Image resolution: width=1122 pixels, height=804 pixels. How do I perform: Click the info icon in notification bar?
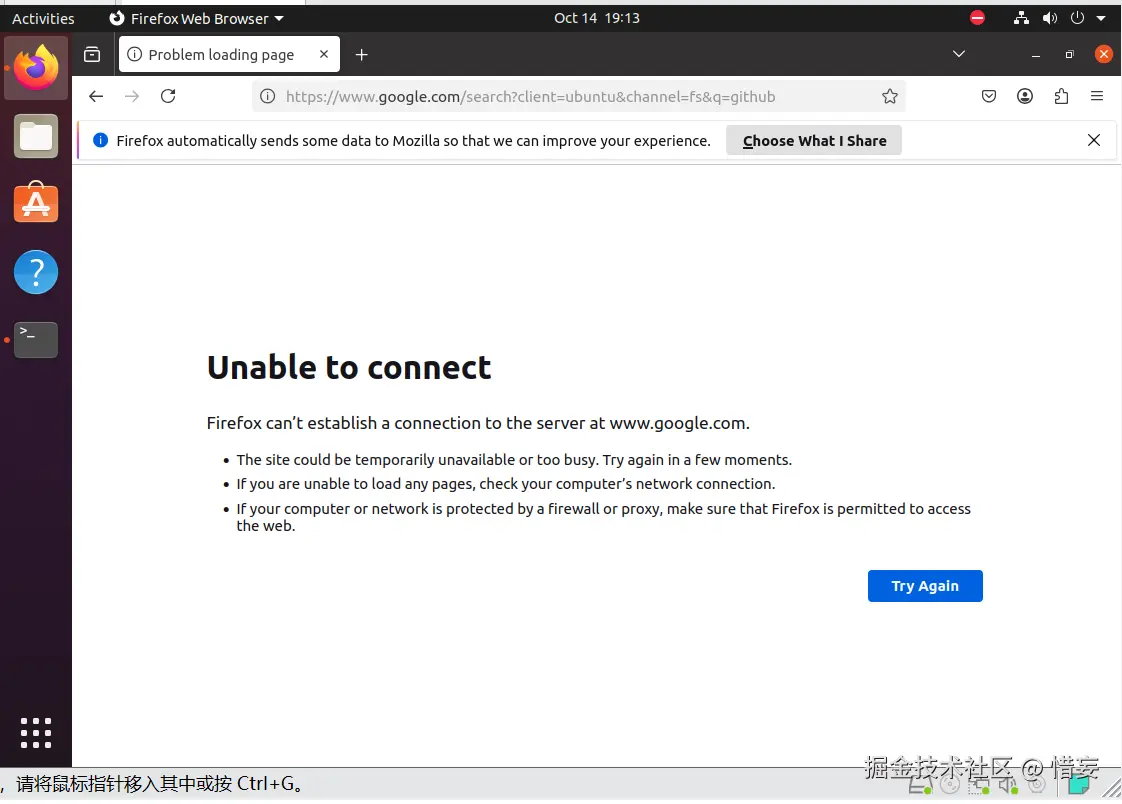pos(100,140)
